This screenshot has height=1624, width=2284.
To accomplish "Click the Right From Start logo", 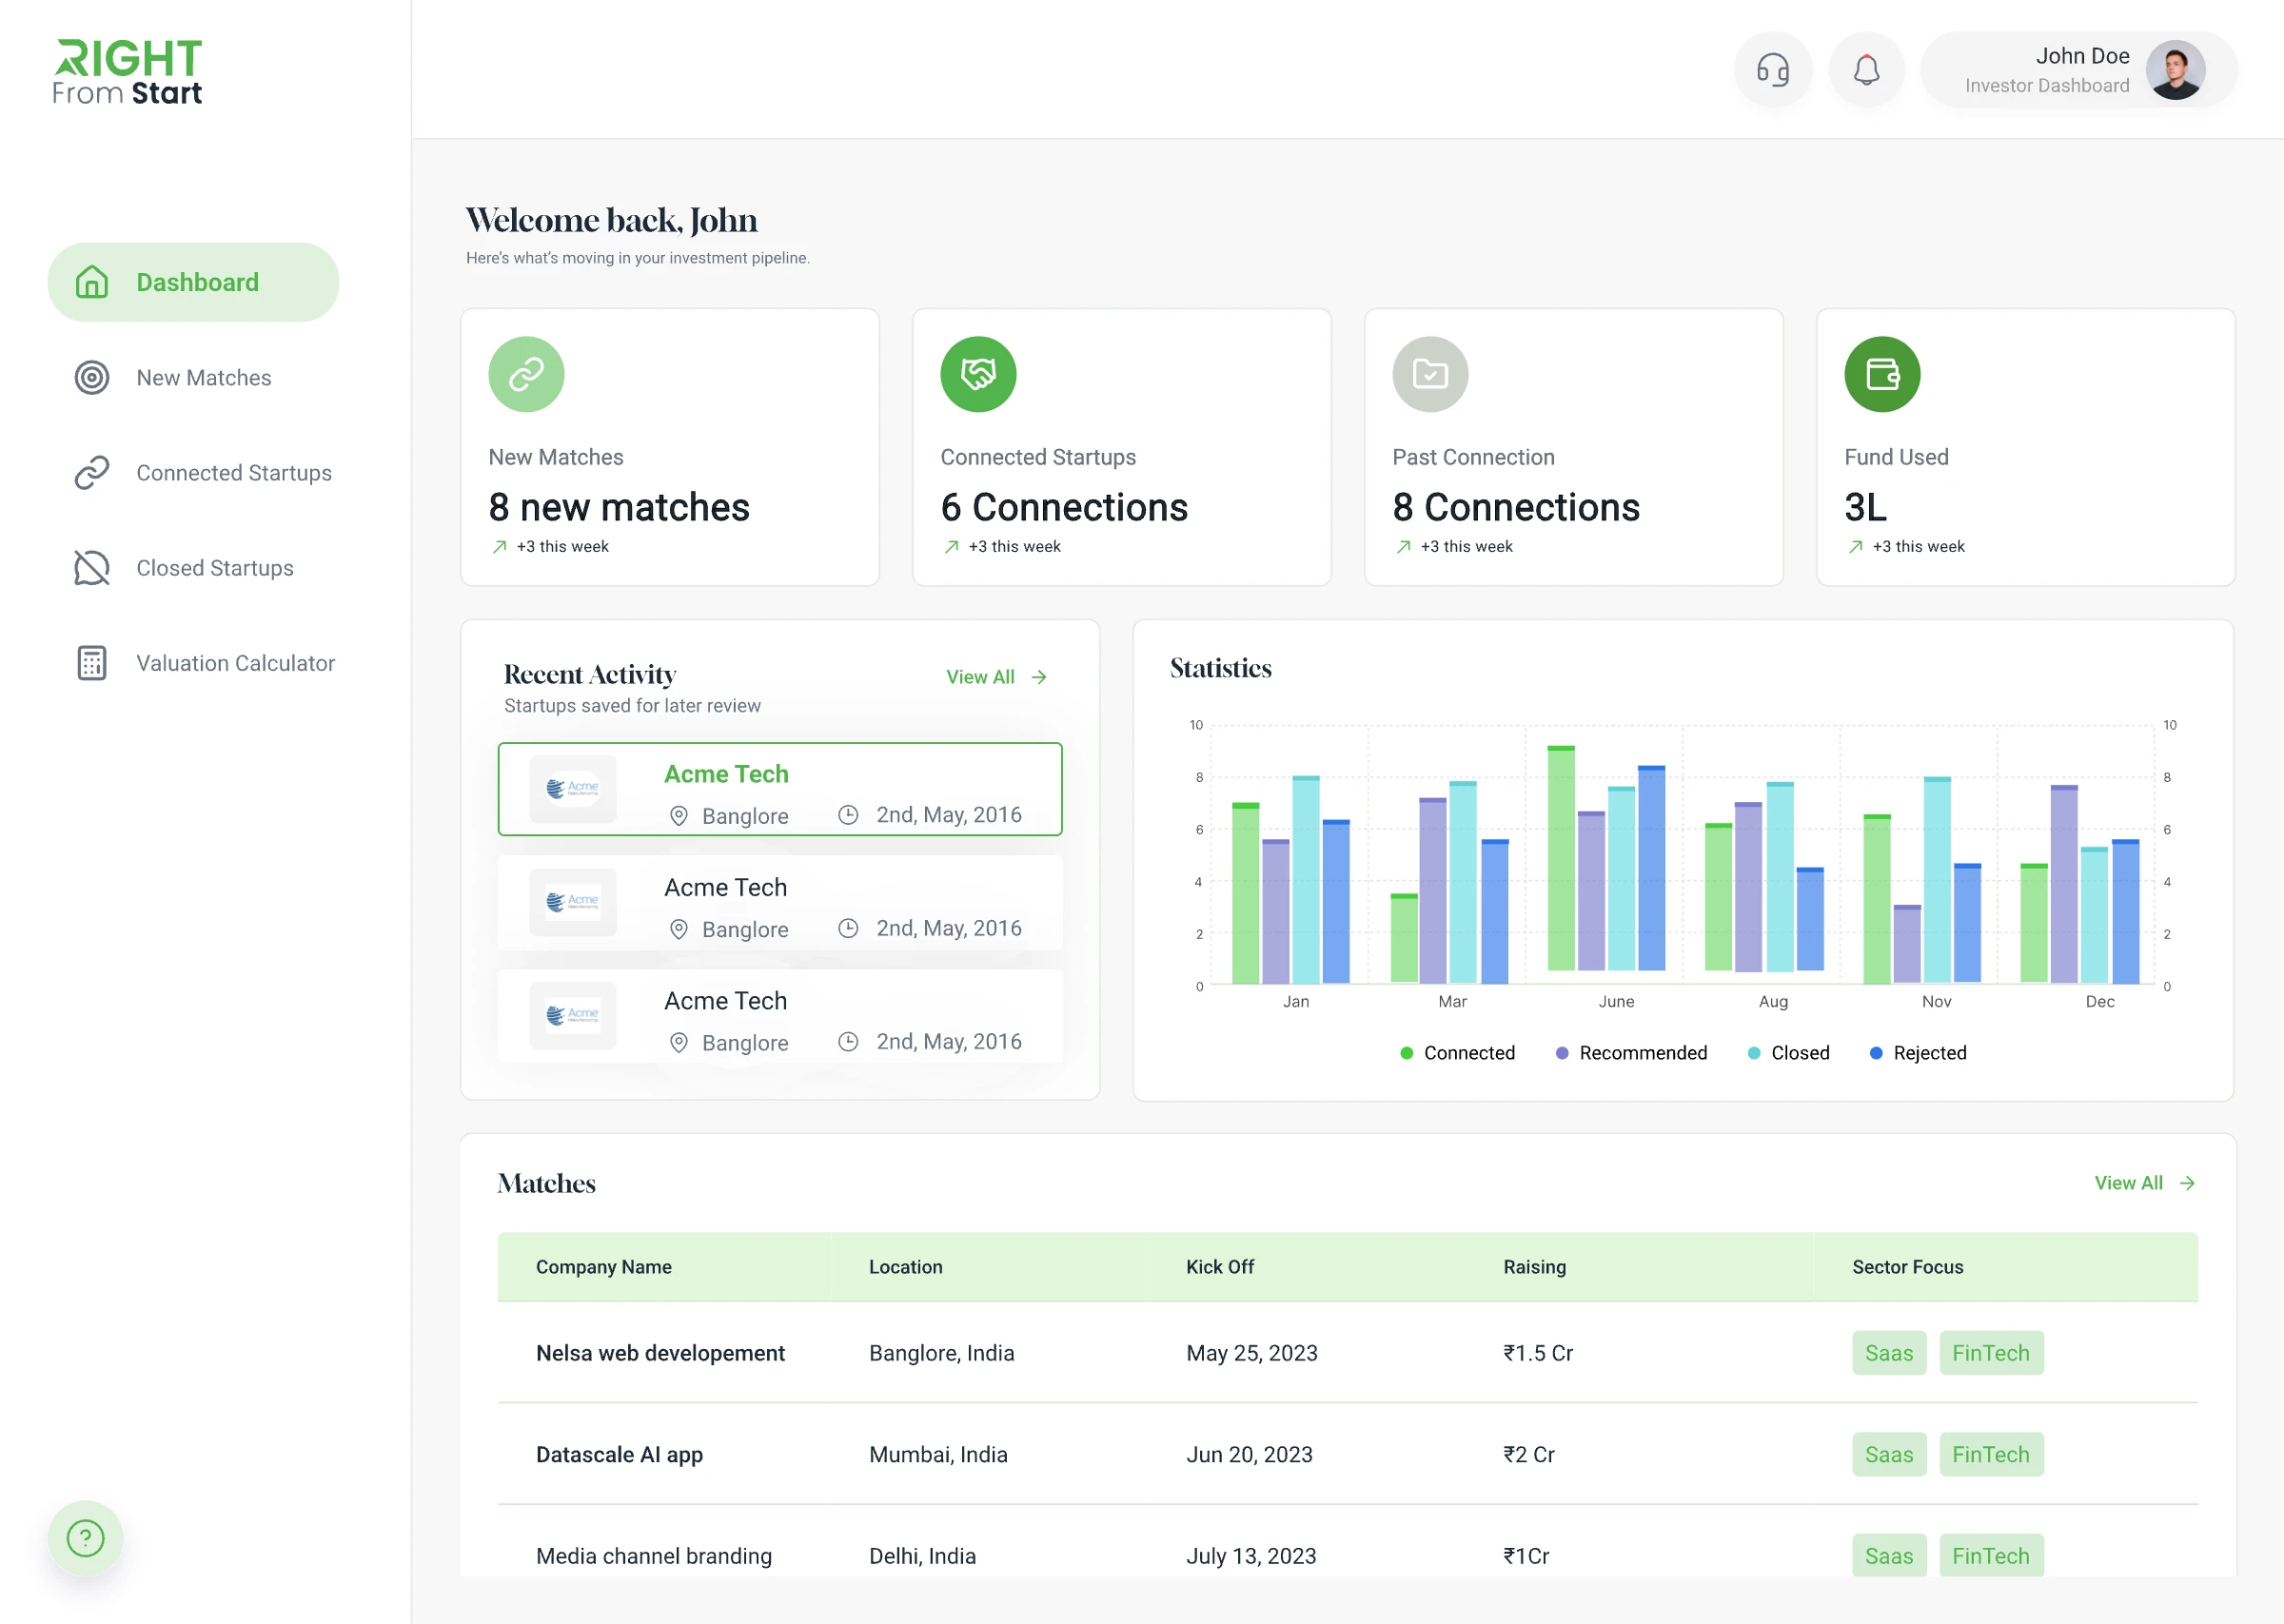I will tap(128, 71).
